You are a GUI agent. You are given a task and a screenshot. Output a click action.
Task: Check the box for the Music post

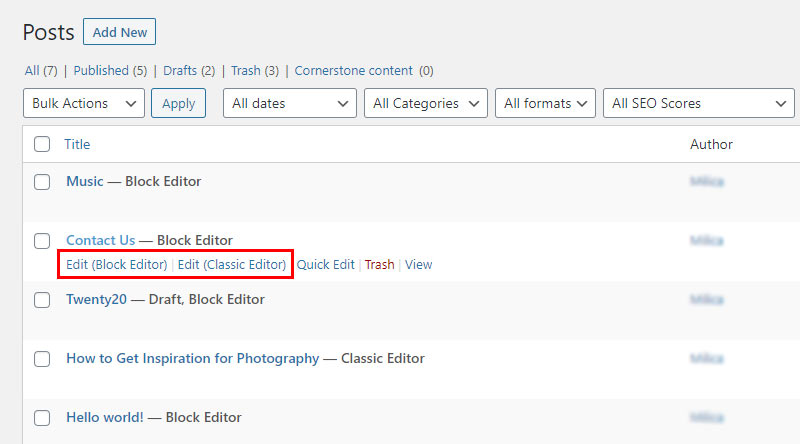(x=42, y=182)
